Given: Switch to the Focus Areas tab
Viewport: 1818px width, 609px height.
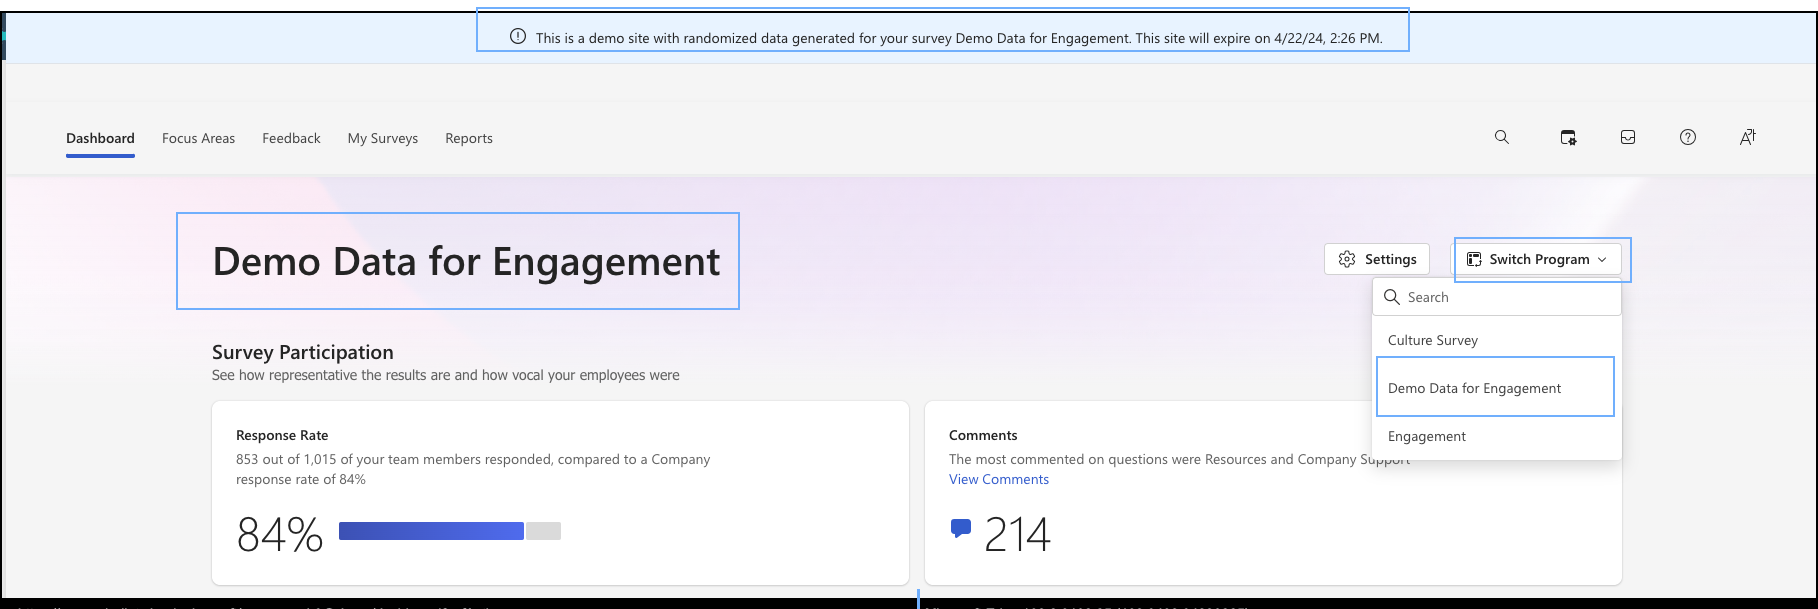Looking at the screenshot, I should (198, 138).
